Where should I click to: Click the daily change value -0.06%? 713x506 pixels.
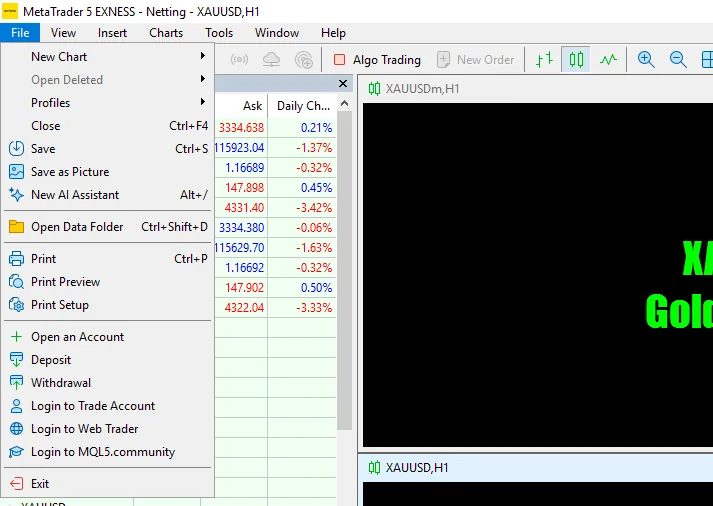(314, 228)
